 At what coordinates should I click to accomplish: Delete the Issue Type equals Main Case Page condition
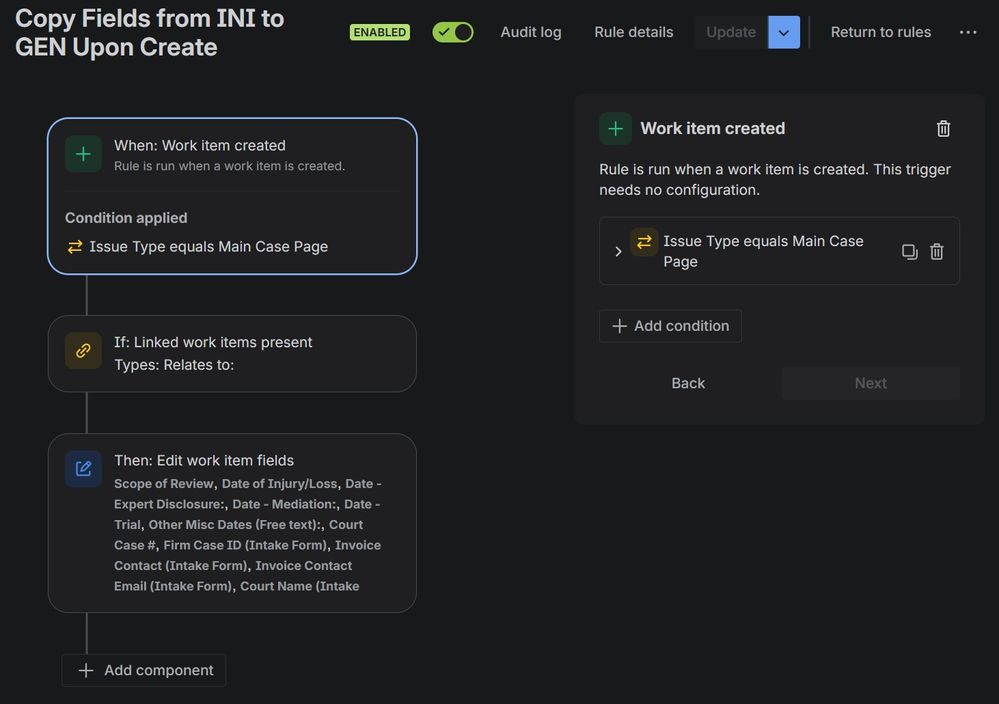click(936, 252)
